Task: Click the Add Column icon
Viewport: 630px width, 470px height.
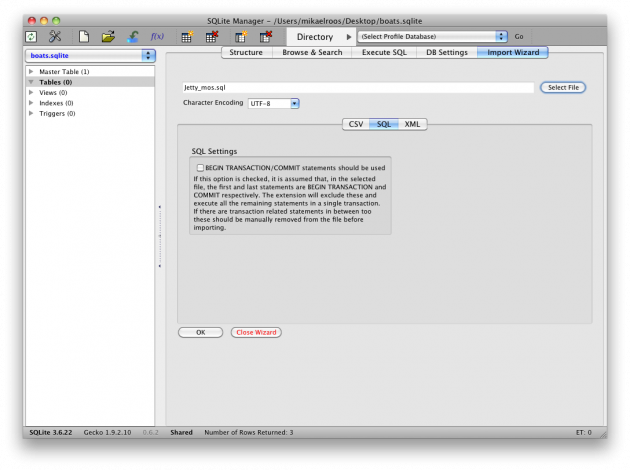Action: click(x=241, y=37)
